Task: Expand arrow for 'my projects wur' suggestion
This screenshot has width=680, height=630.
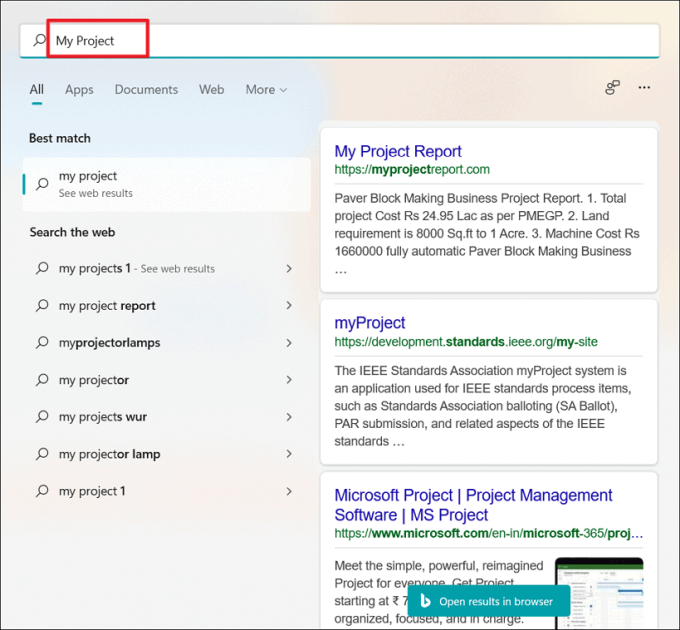Action: tap(289, 417)
